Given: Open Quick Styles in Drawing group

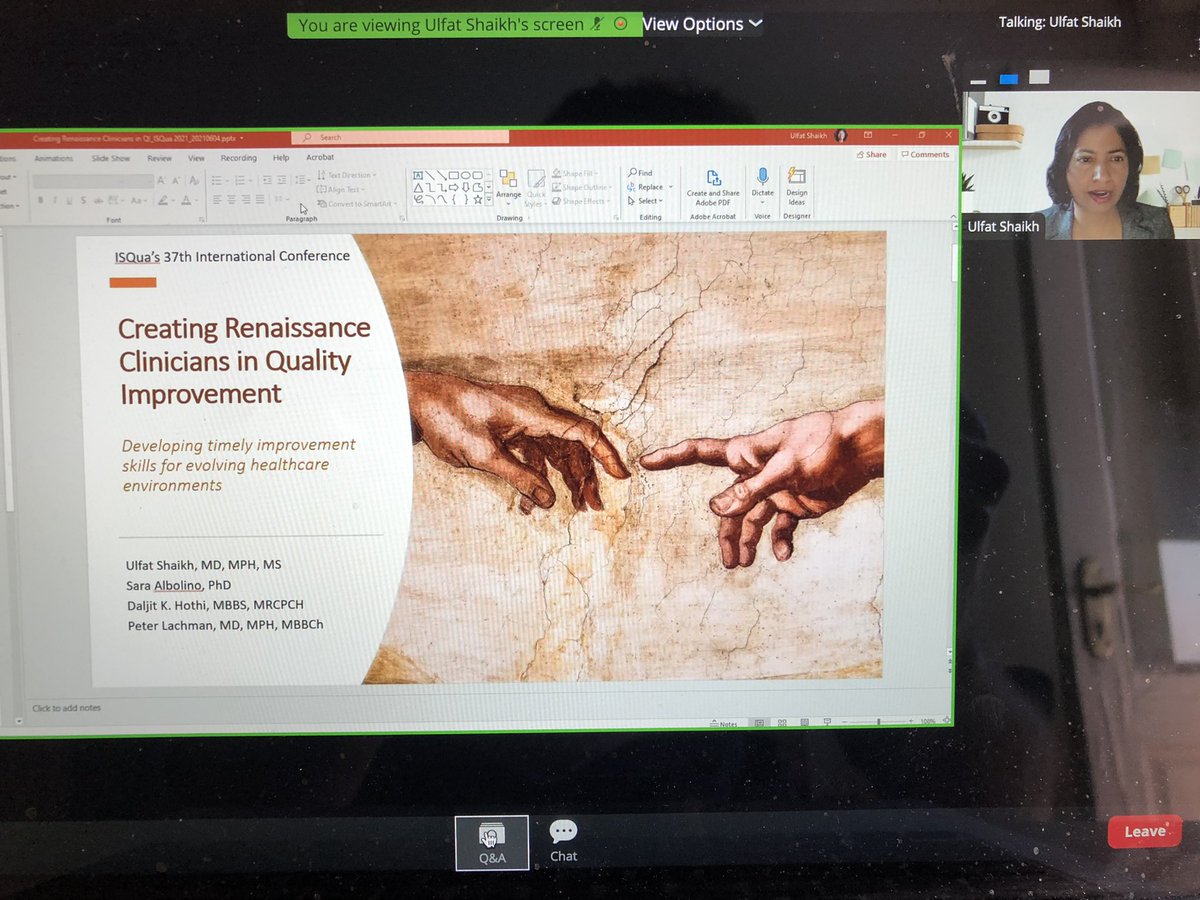Looking at the screenshot, I should (x=535, y=187).
